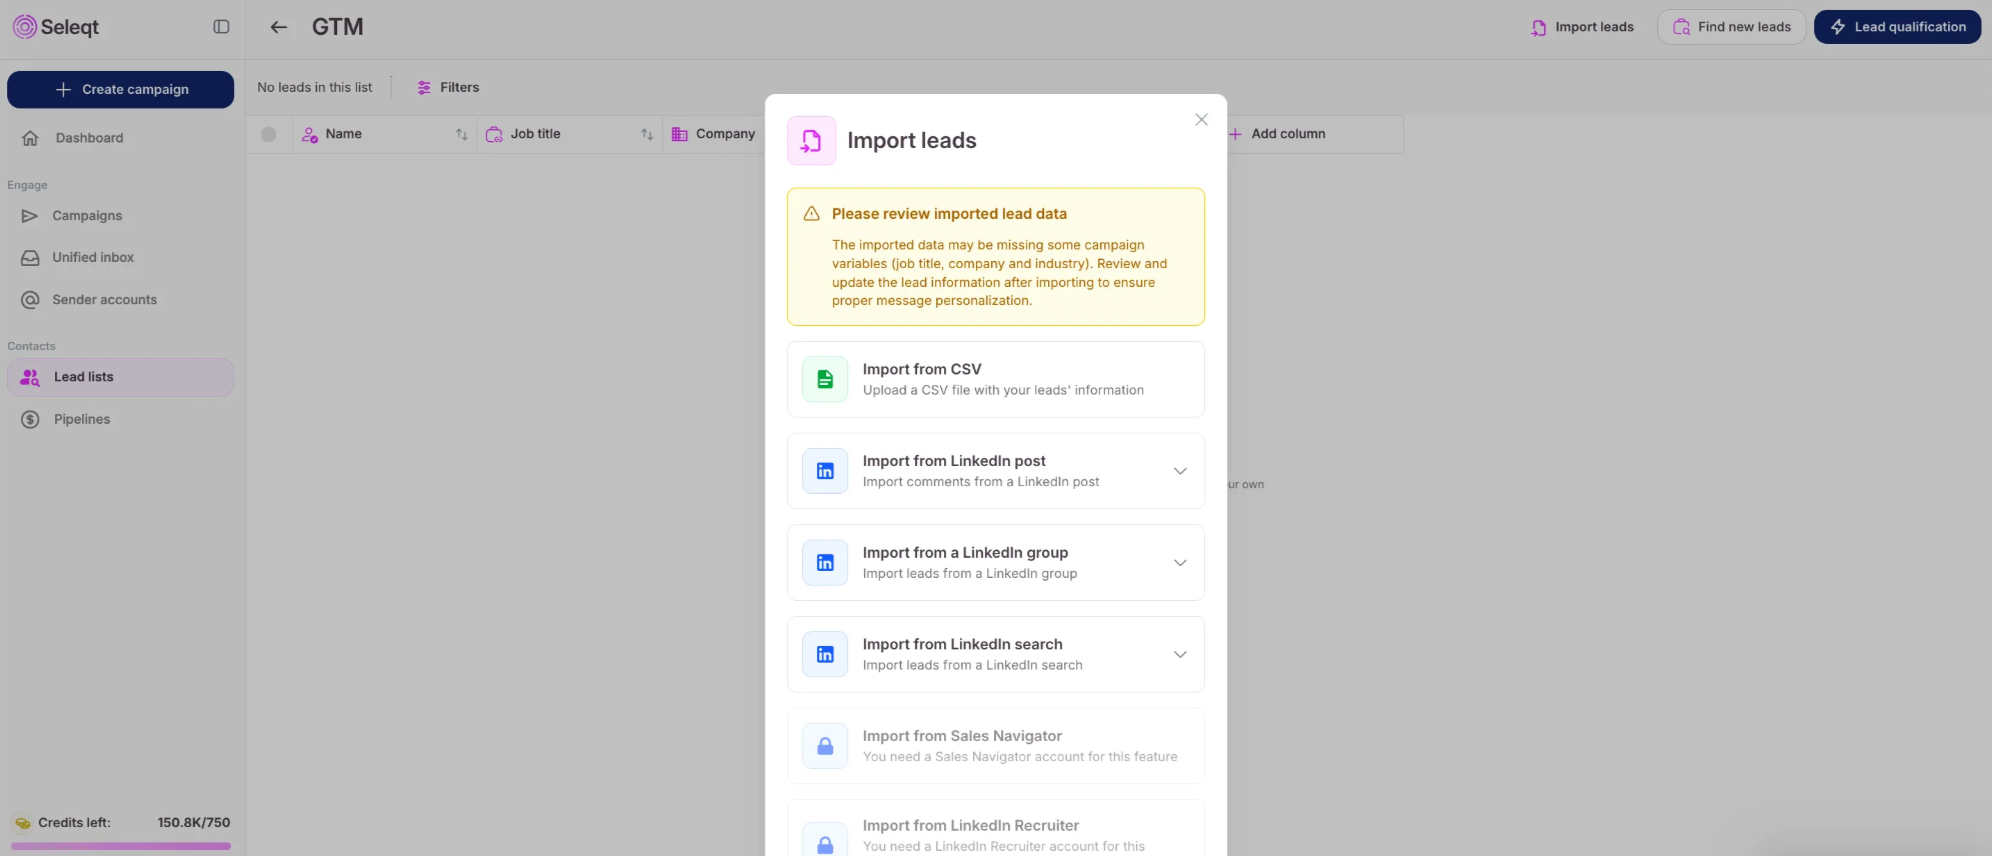Click the back arrow next to GTM
1992x856 pixels.
279,27
